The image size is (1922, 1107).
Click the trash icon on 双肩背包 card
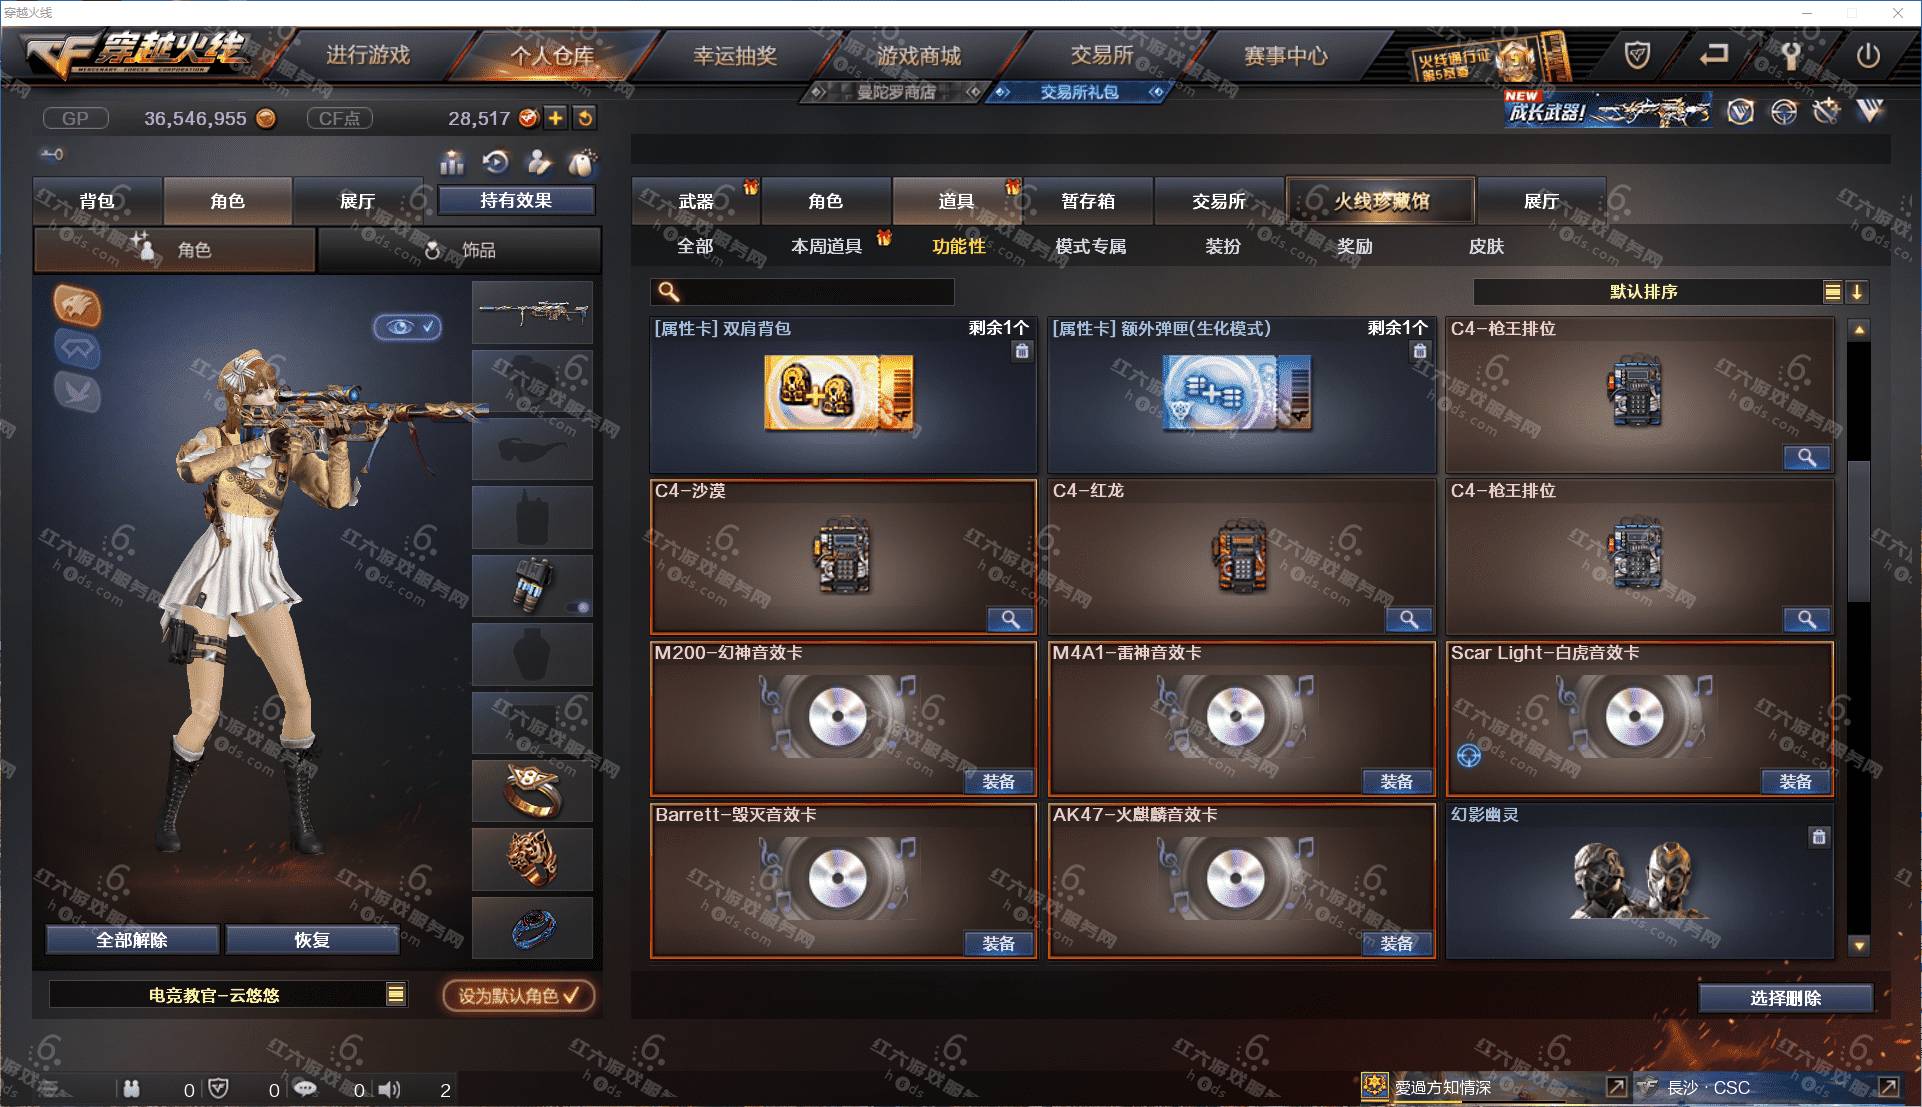click(1021, 351)
